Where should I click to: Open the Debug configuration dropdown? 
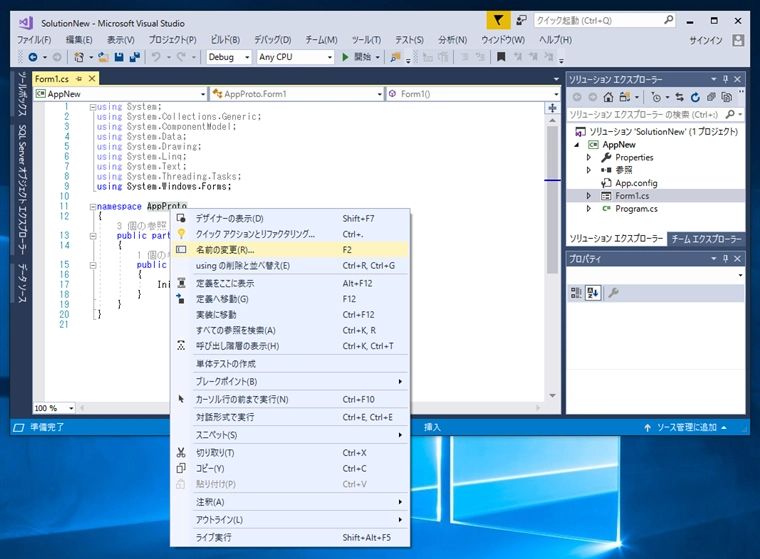pyautogui.click(x=229, y=57)
